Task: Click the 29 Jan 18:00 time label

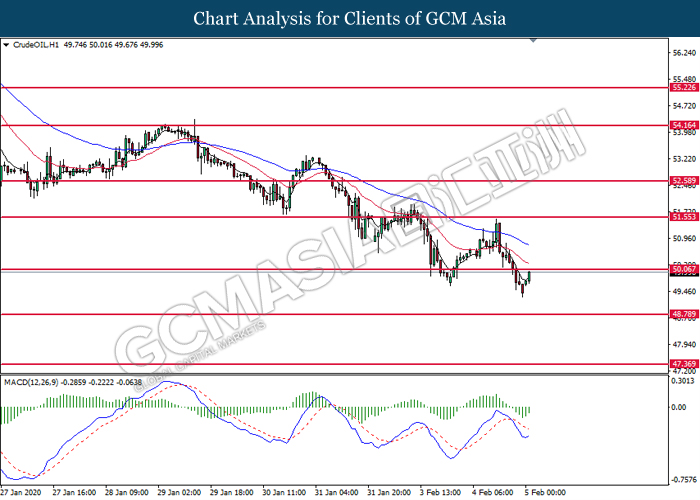Action: point(232,492)
